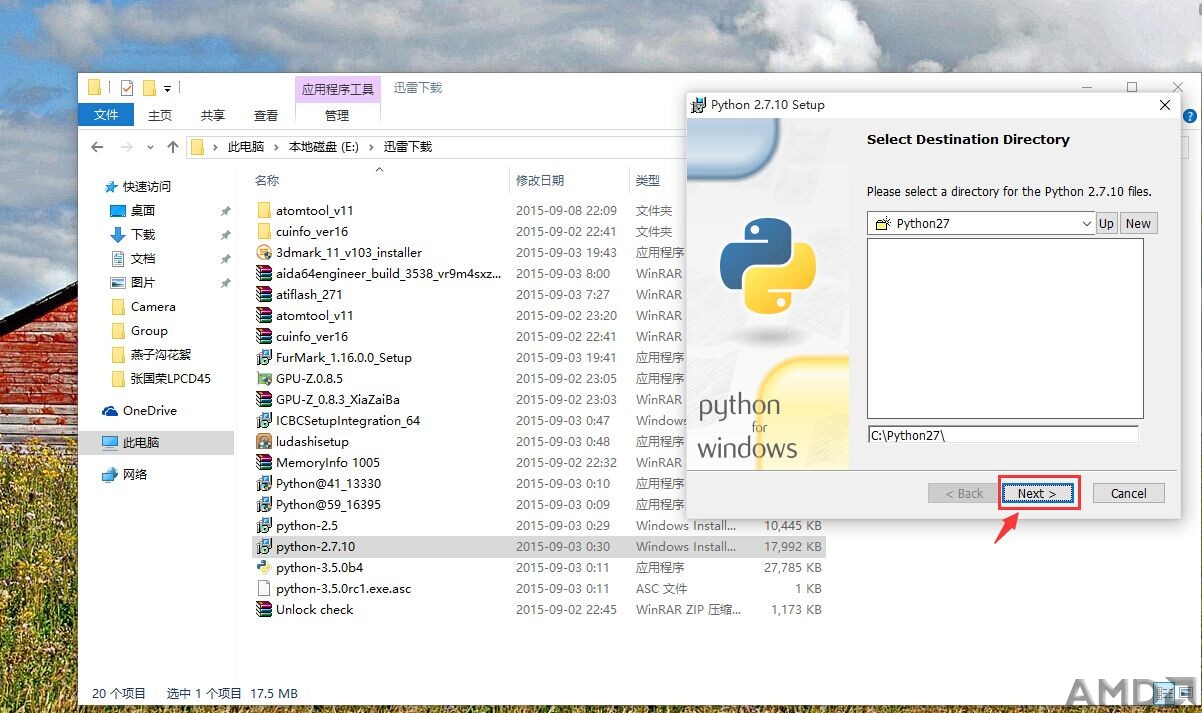This screenshot has width=1202, height=713.
Task: Select the atiflash_271 archive icon
Action: (x=264, y=295)
